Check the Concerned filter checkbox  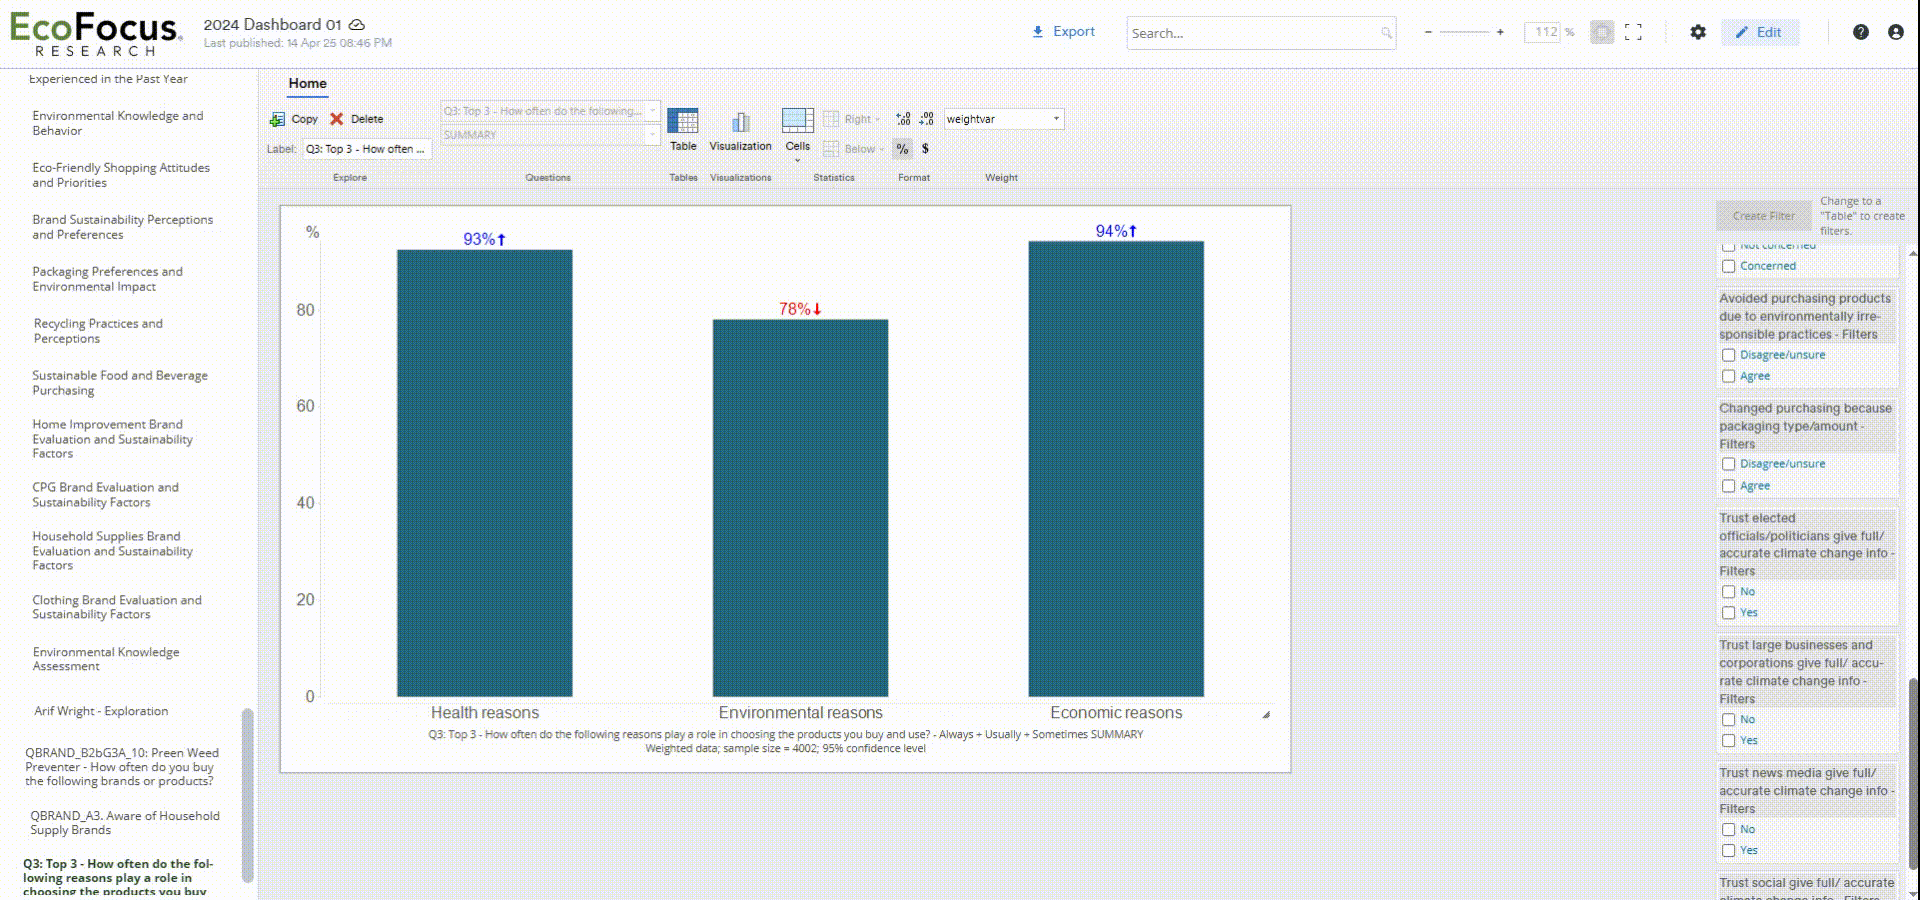click(x=1730, y=265)
